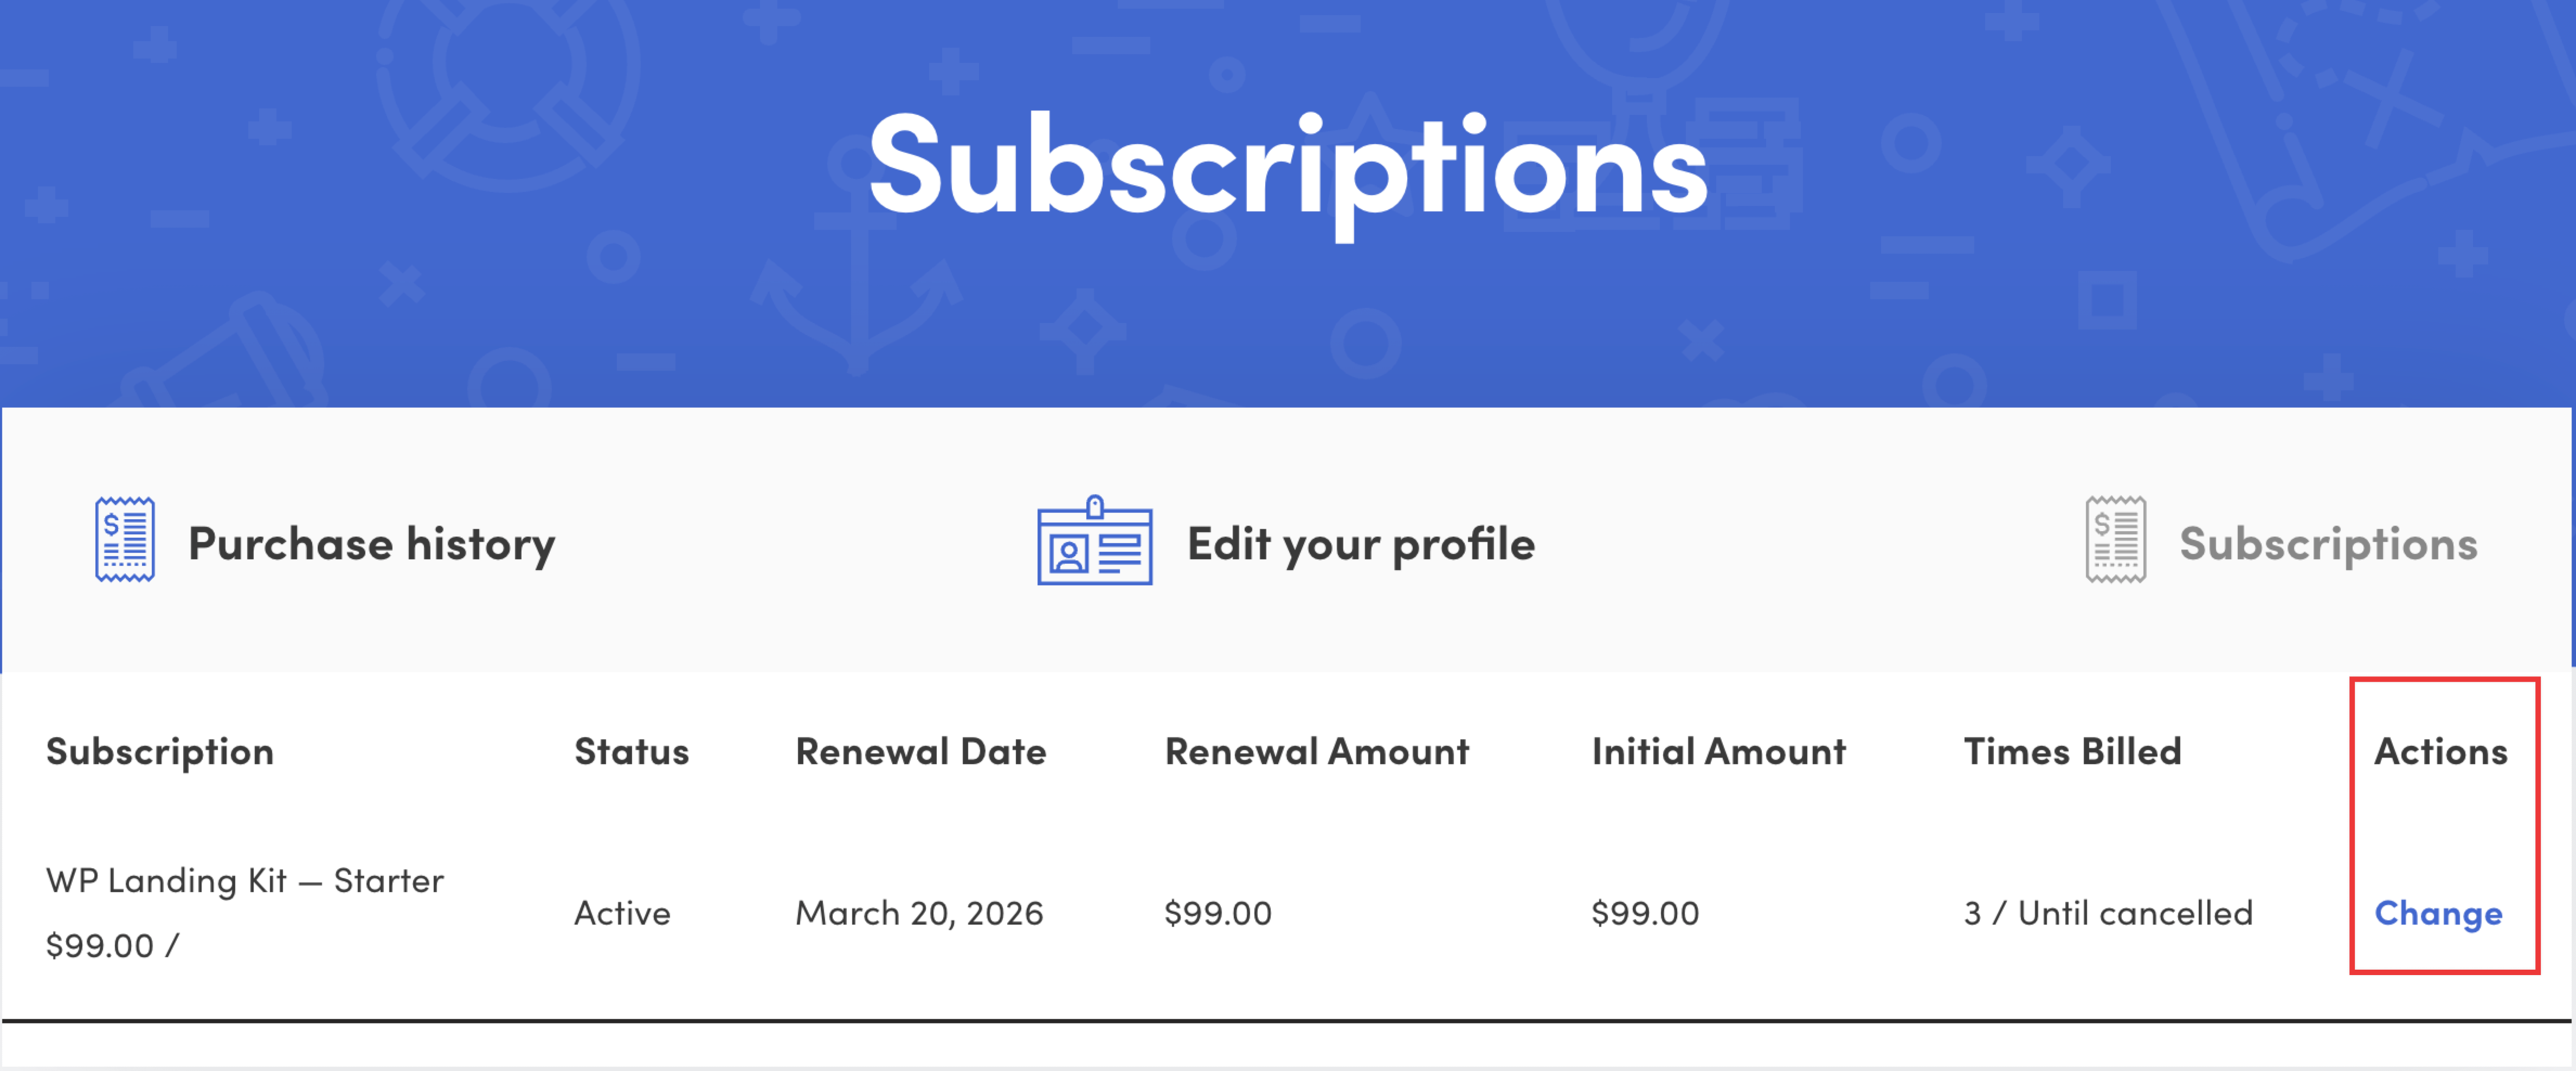Click the Active status label
Viewport: 2576px width, 1071px height.
click(x=620, y=913)
